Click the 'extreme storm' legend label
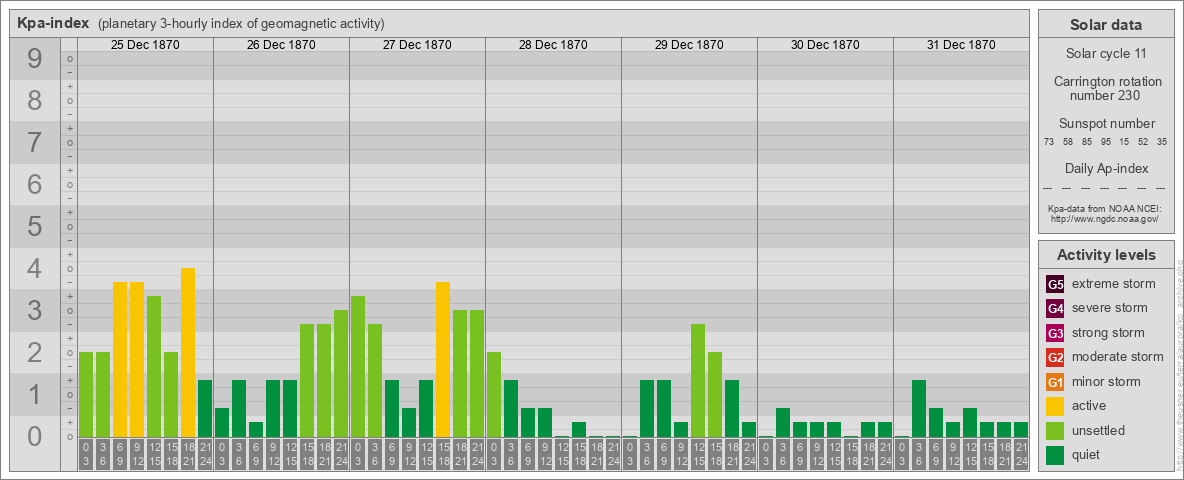The image size is (1184, 480). [x=1114, y=284]
